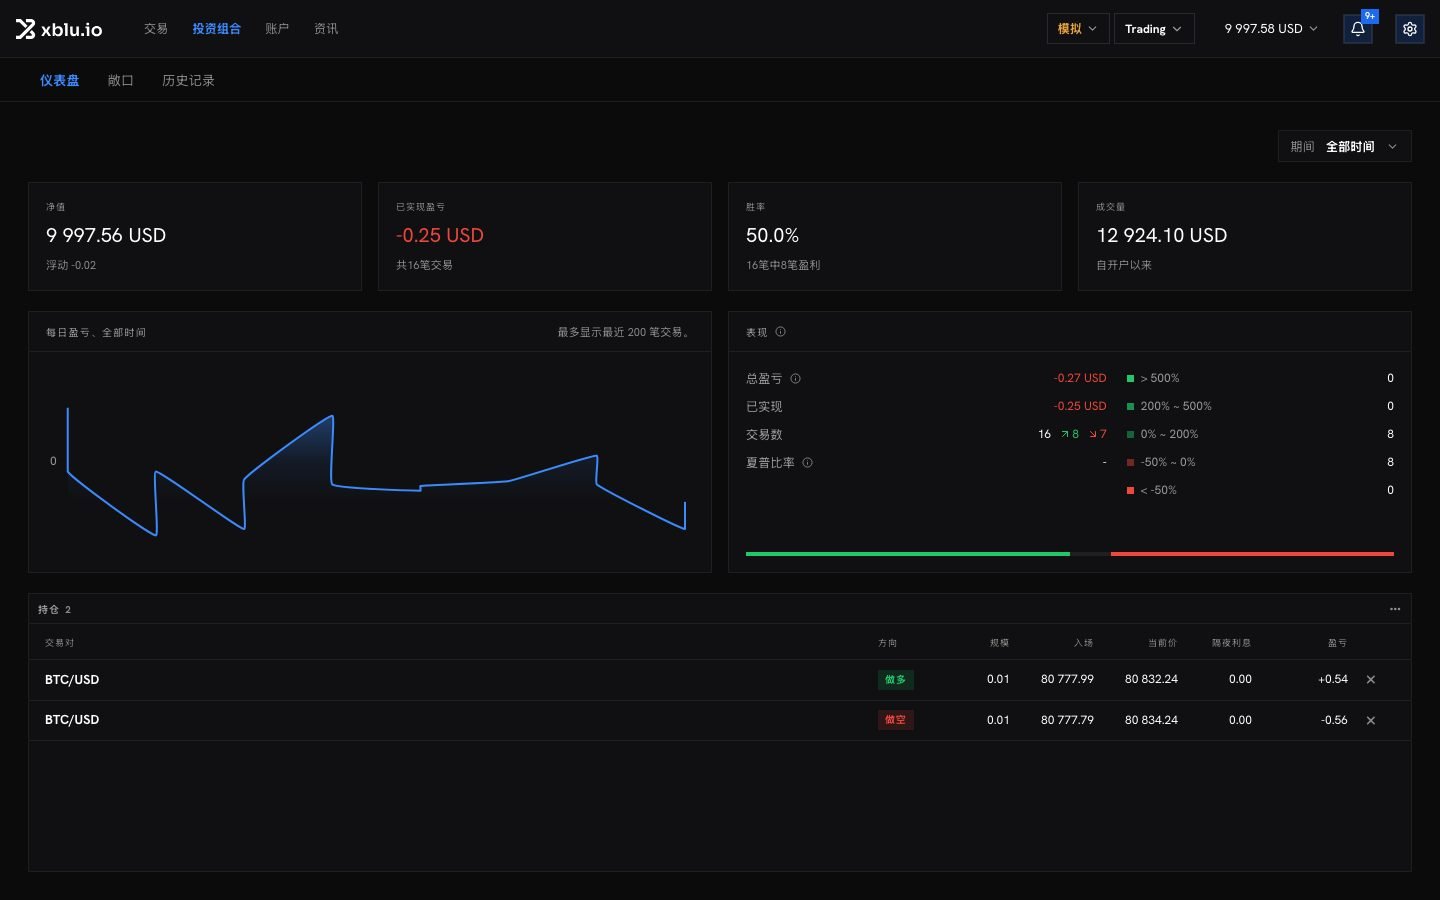Close the BTC/USD 做多 position
The width and height of the screenshot is (1440, 900).
pyautogui.click(x=1371, y=680)
